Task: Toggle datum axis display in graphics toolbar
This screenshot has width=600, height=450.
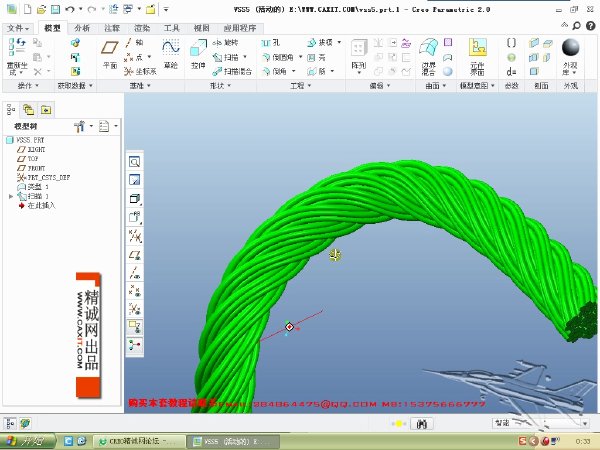Action: coord(135,273)
